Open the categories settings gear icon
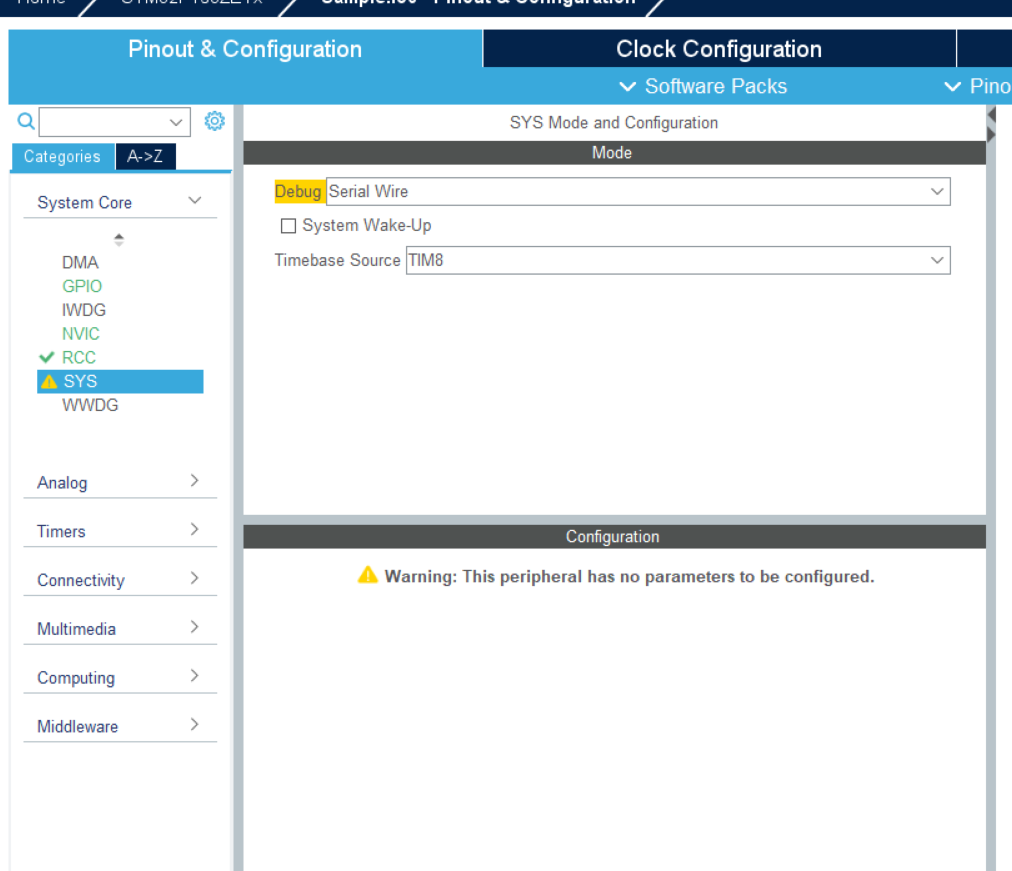The image size is (1012, 871). pyautogui.click(x=214, y=121)
